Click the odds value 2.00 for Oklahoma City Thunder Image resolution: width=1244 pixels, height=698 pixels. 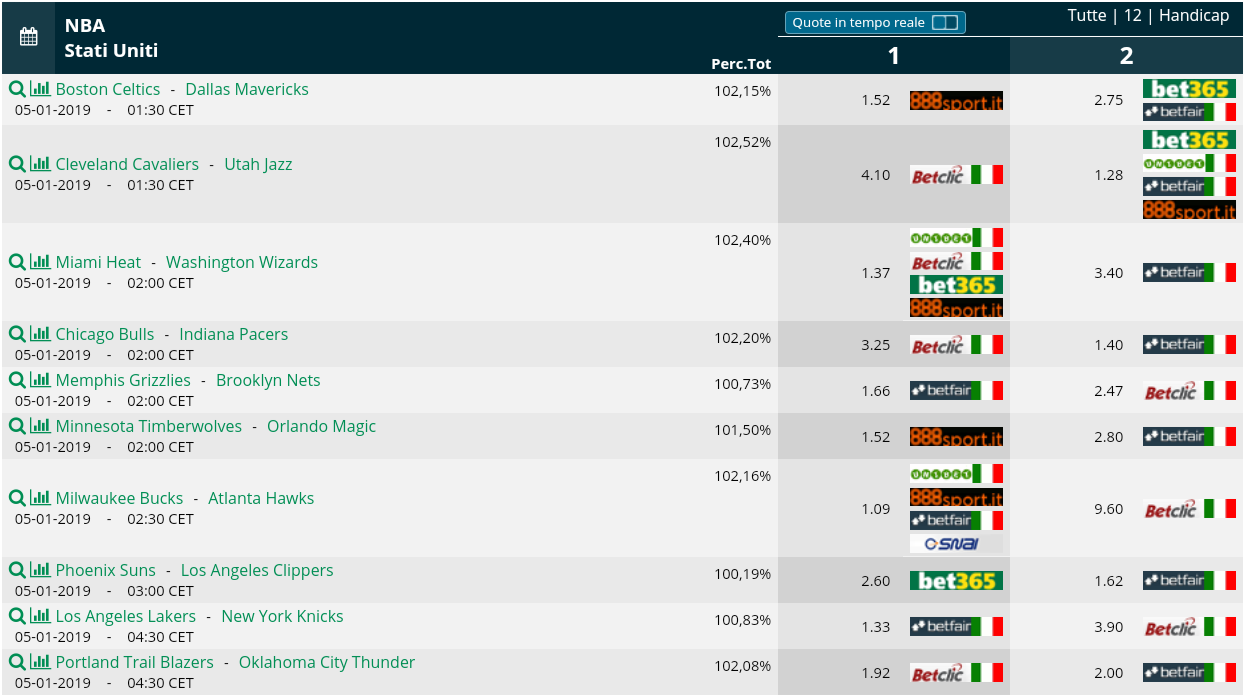1108,673
